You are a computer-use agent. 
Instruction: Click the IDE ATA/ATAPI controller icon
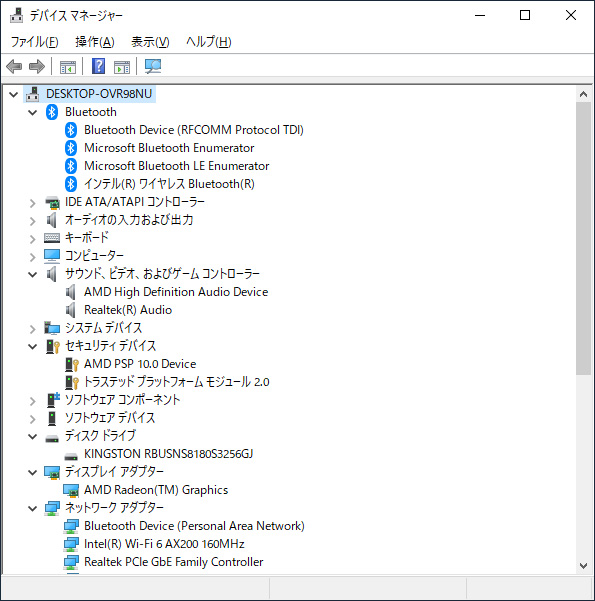pos(52,202)
